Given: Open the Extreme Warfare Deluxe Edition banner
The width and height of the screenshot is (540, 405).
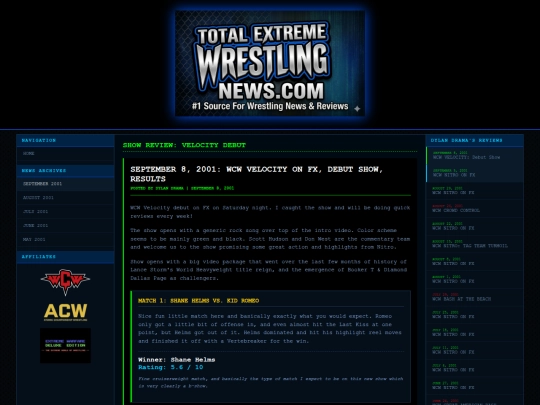Looking at the screenshot, I should point(65,345).
